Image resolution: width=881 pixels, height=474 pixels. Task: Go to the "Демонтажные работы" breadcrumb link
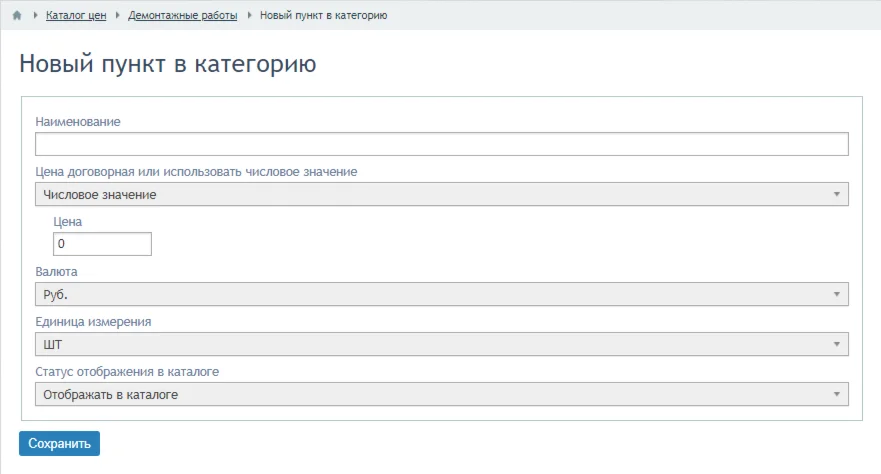183,15
